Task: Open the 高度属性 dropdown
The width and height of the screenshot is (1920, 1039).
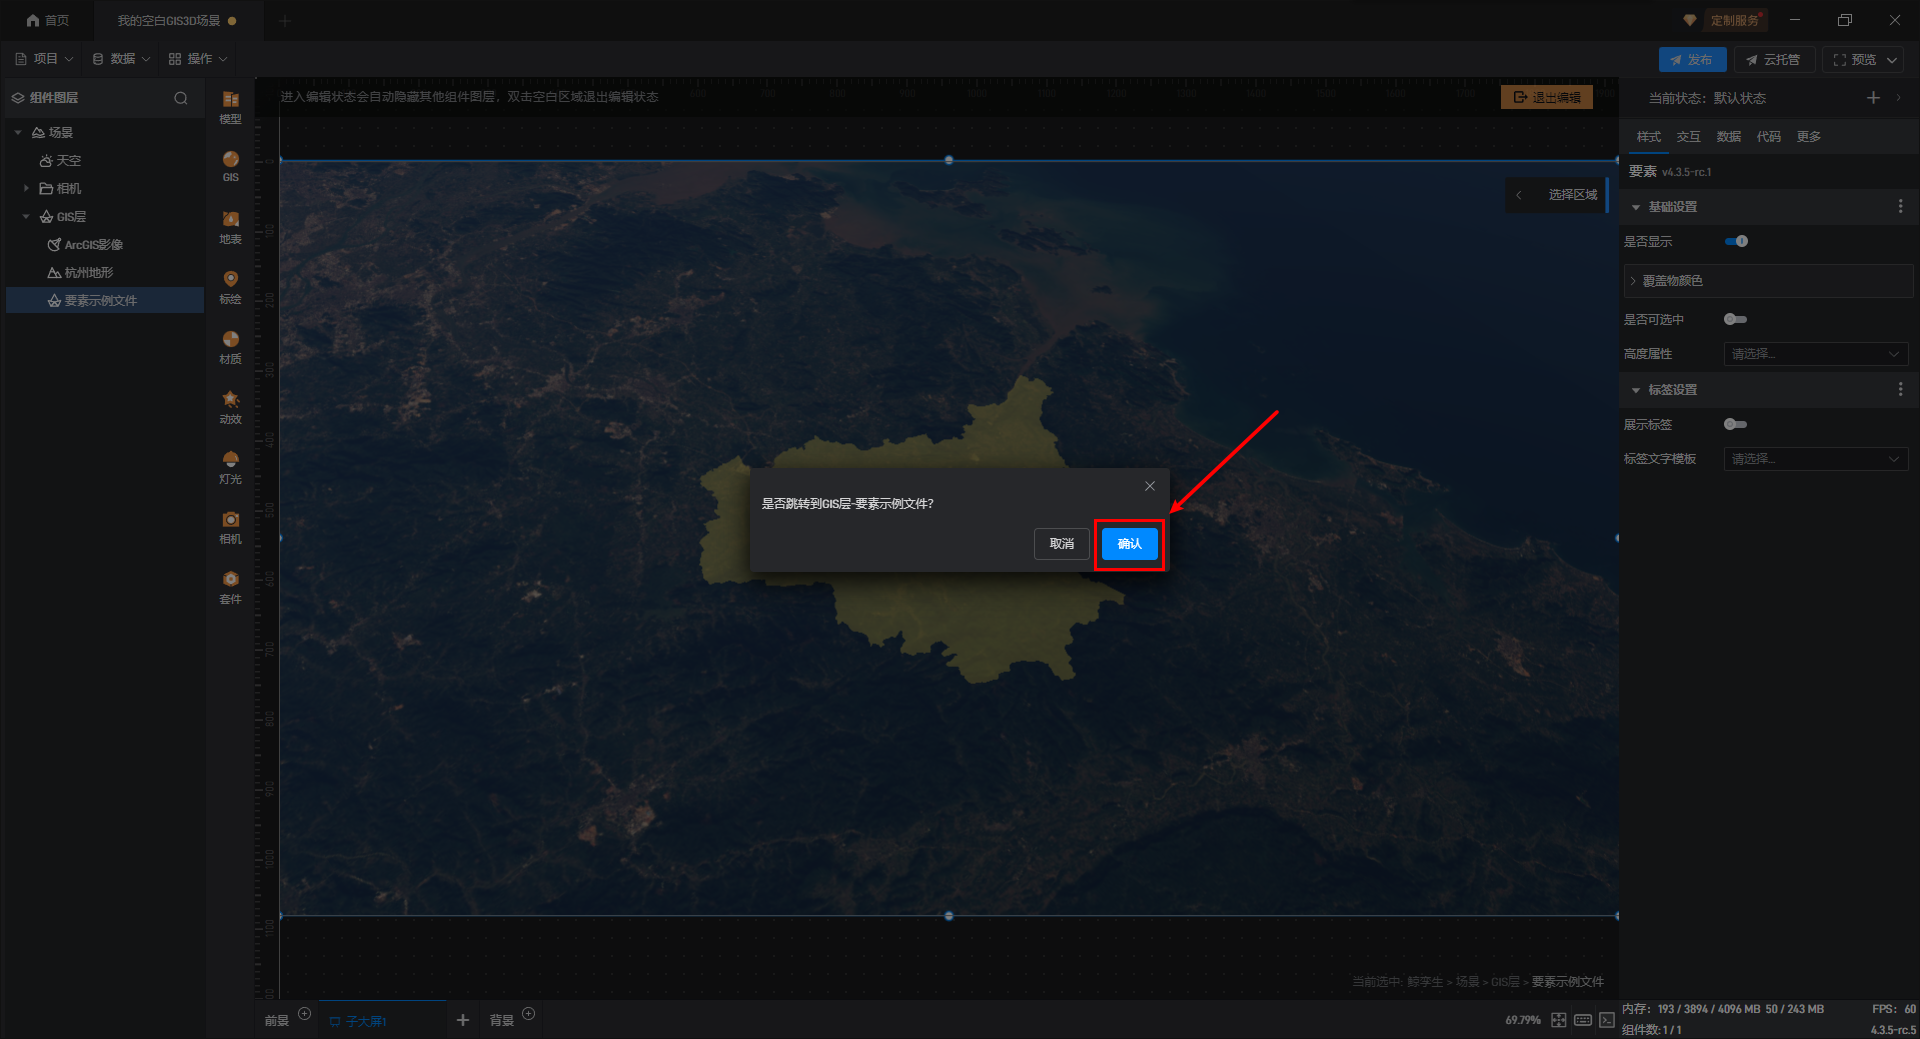Action: [x=1815, y=354]
